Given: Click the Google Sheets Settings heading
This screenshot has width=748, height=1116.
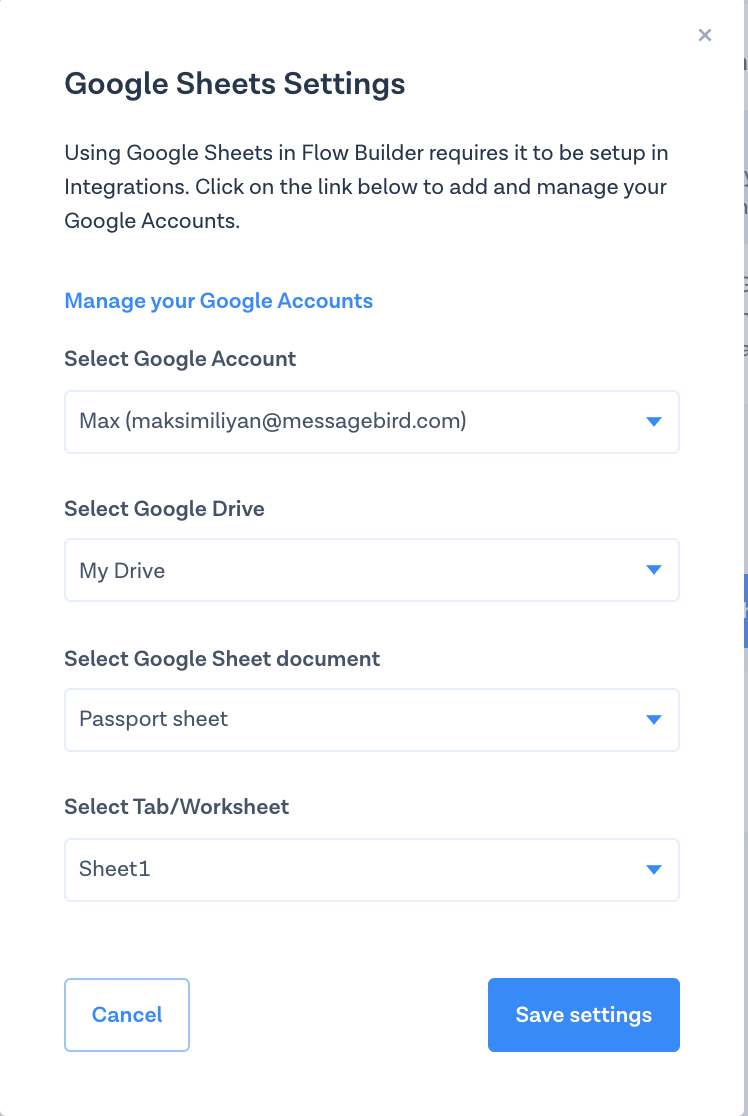Looking at the screenshot, I should click(x=235, y=83).
